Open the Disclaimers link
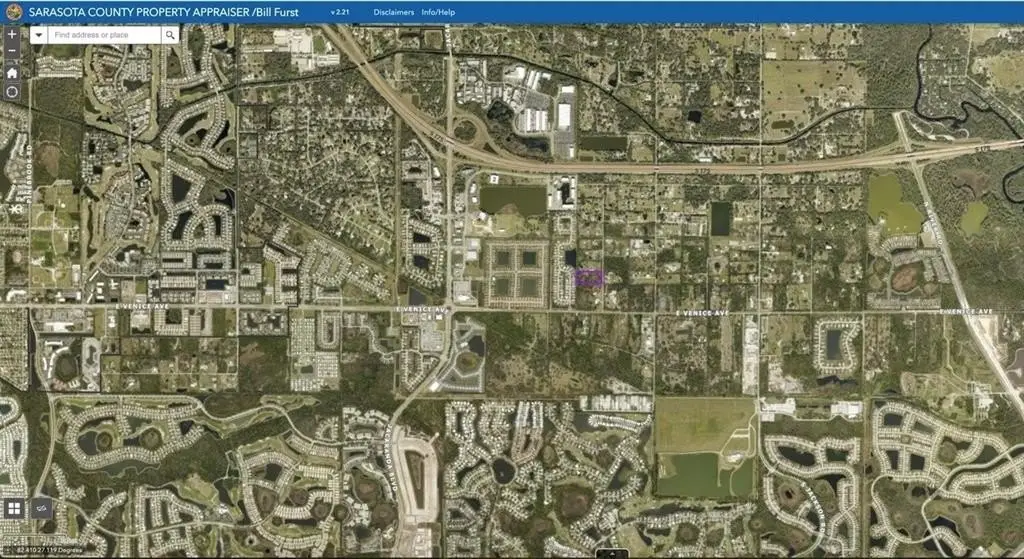Viewport: 1024px width, 559px height. pyautogui.click(x=392, y=12)
